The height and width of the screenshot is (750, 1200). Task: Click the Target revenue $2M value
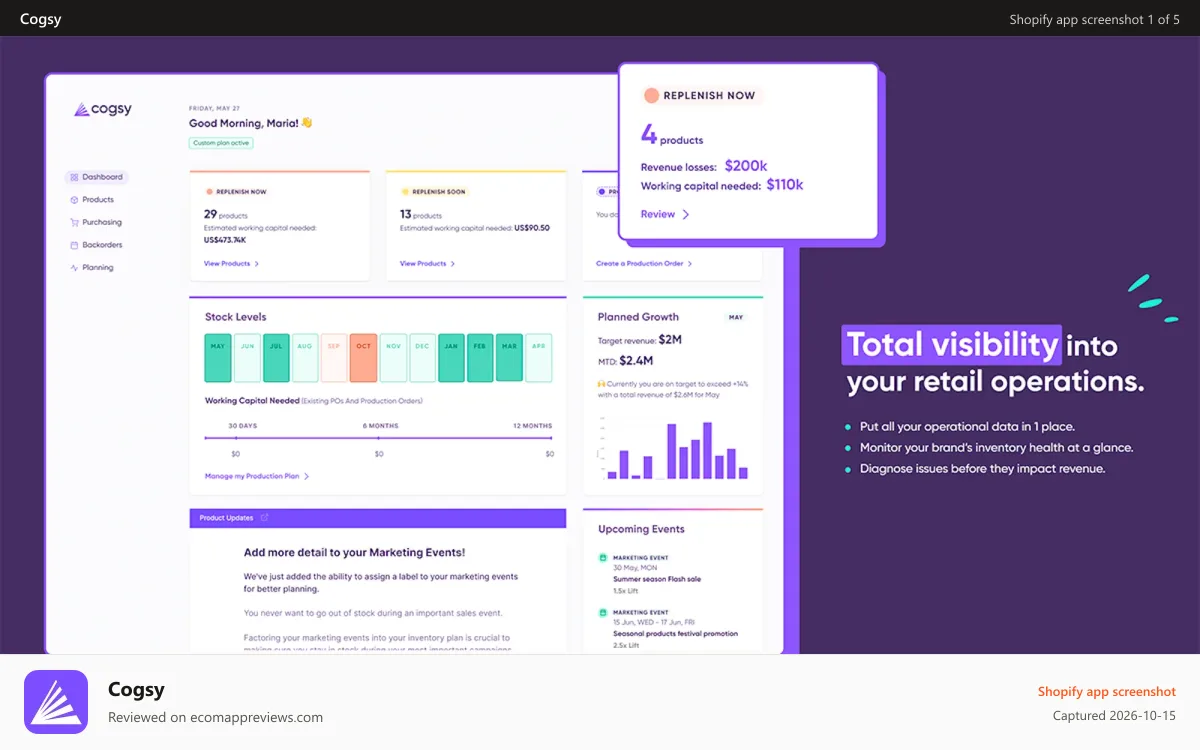[670, 340]
